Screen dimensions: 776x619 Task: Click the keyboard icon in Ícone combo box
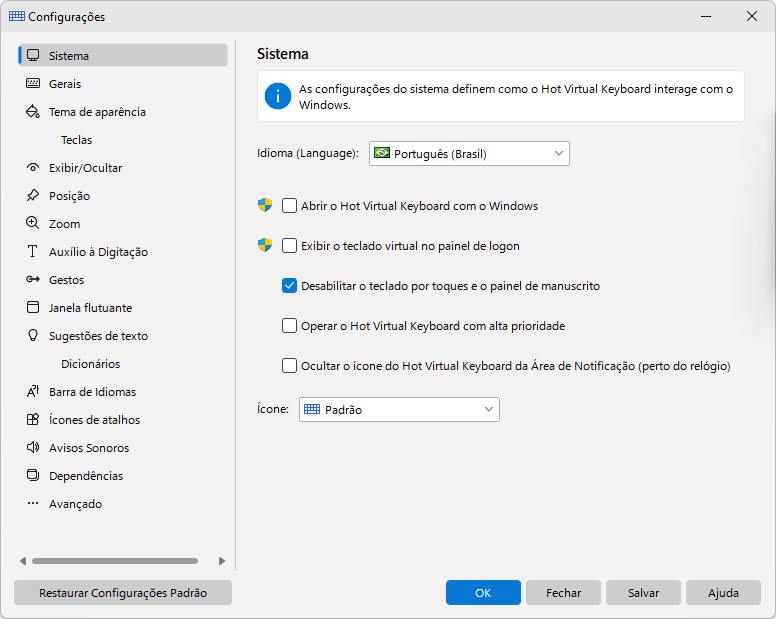coord(312,409)
